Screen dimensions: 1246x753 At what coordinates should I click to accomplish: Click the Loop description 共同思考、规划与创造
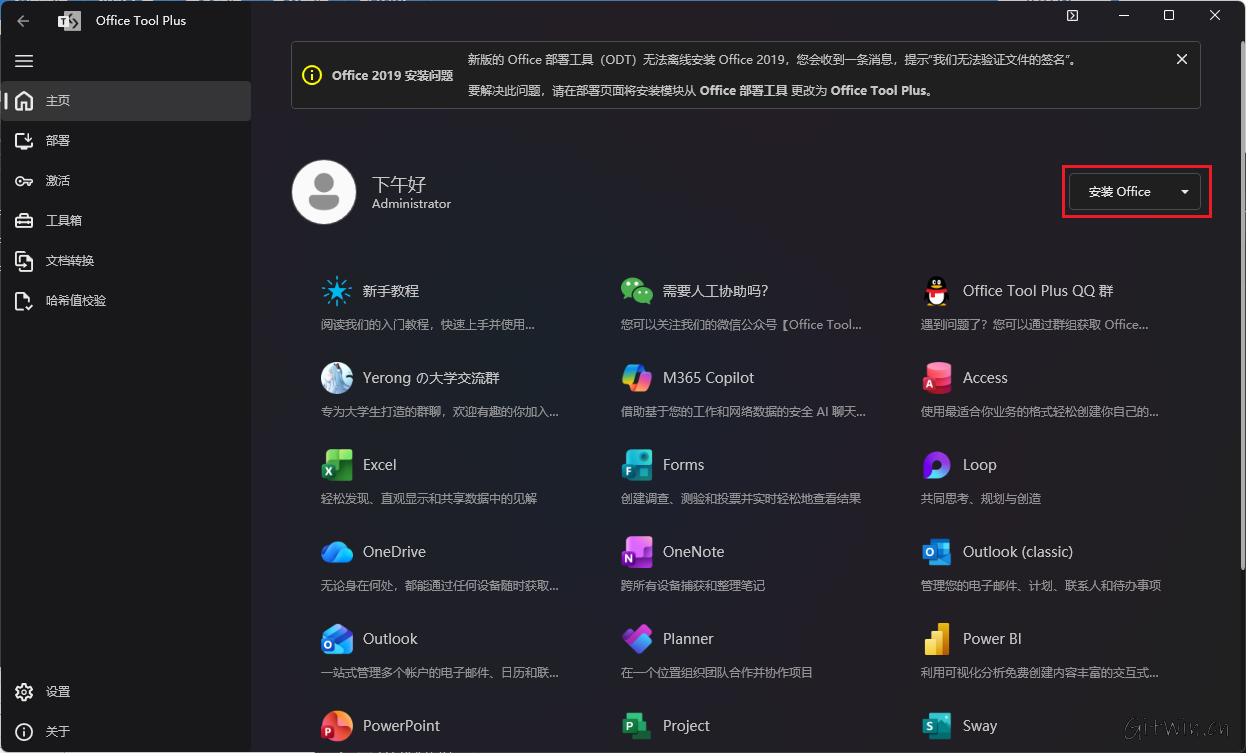click(x=981, y=498)
